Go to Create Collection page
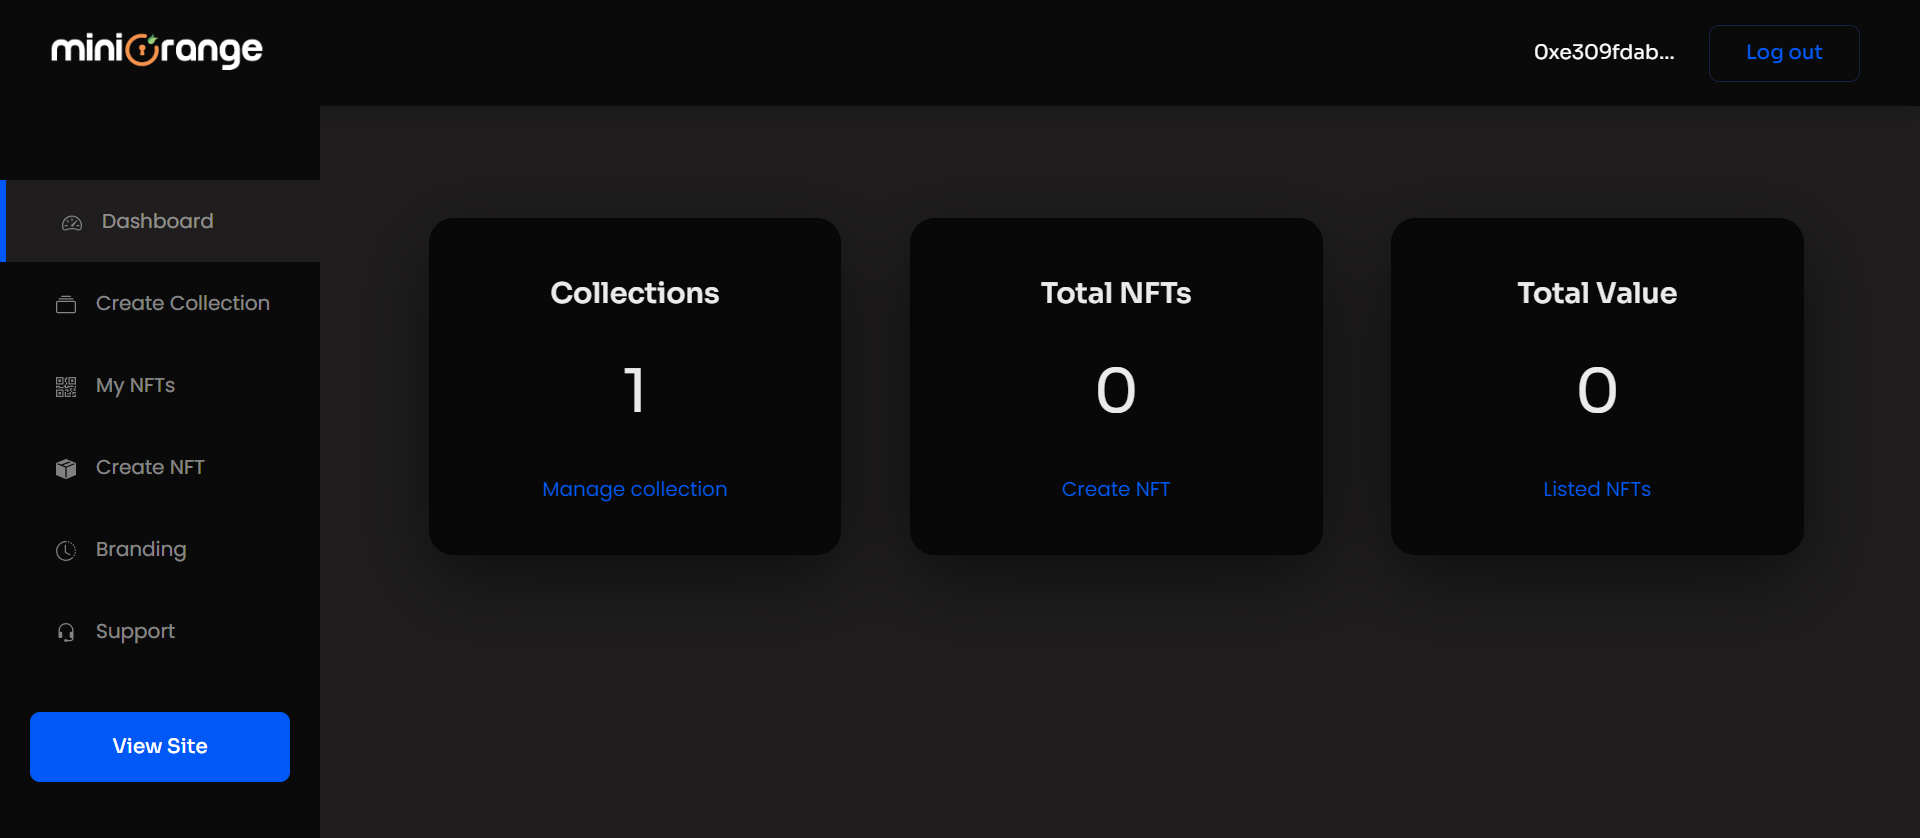 (162, 303)
